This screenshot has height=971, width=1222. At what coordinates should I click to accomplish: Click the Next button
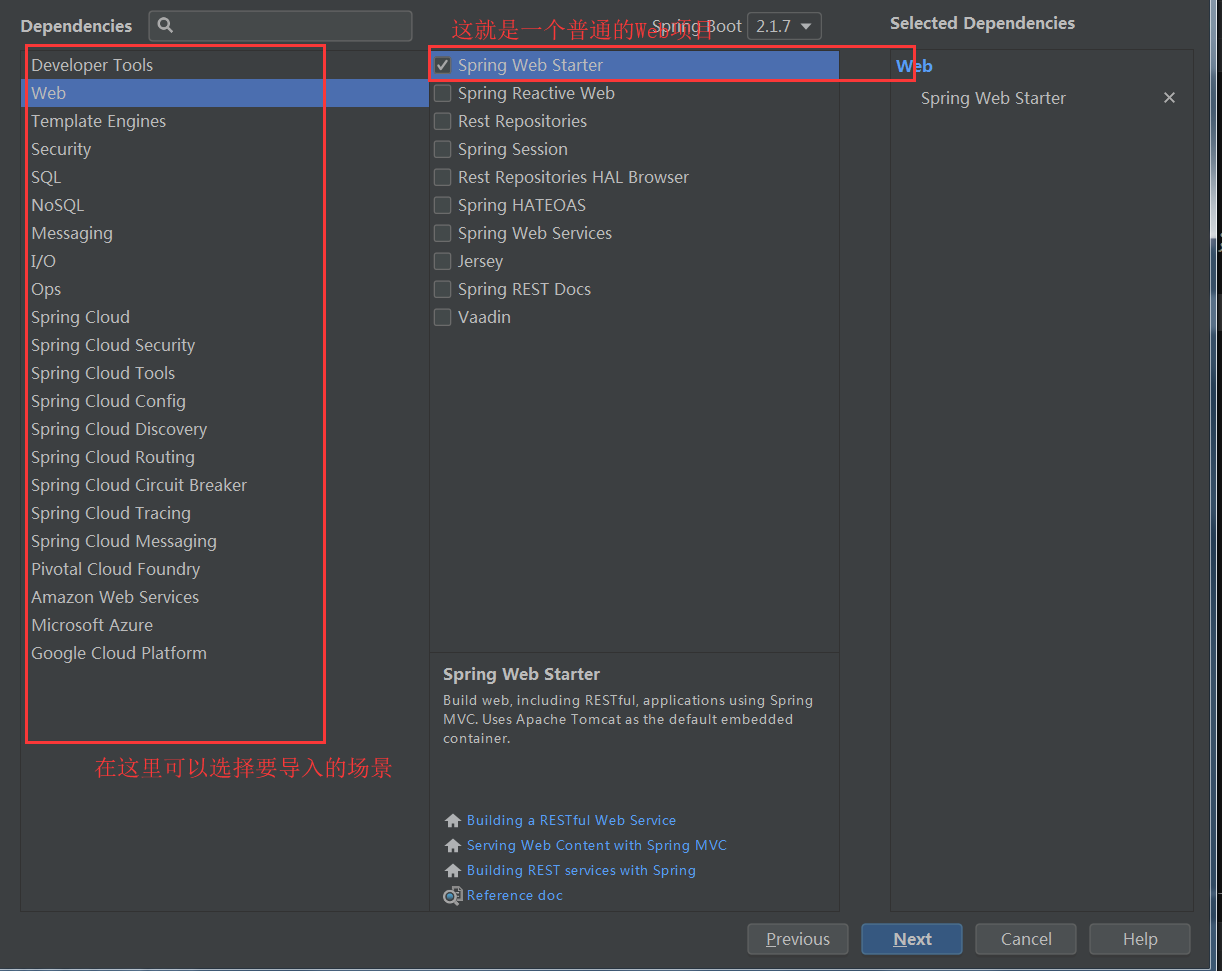[912, 939]
